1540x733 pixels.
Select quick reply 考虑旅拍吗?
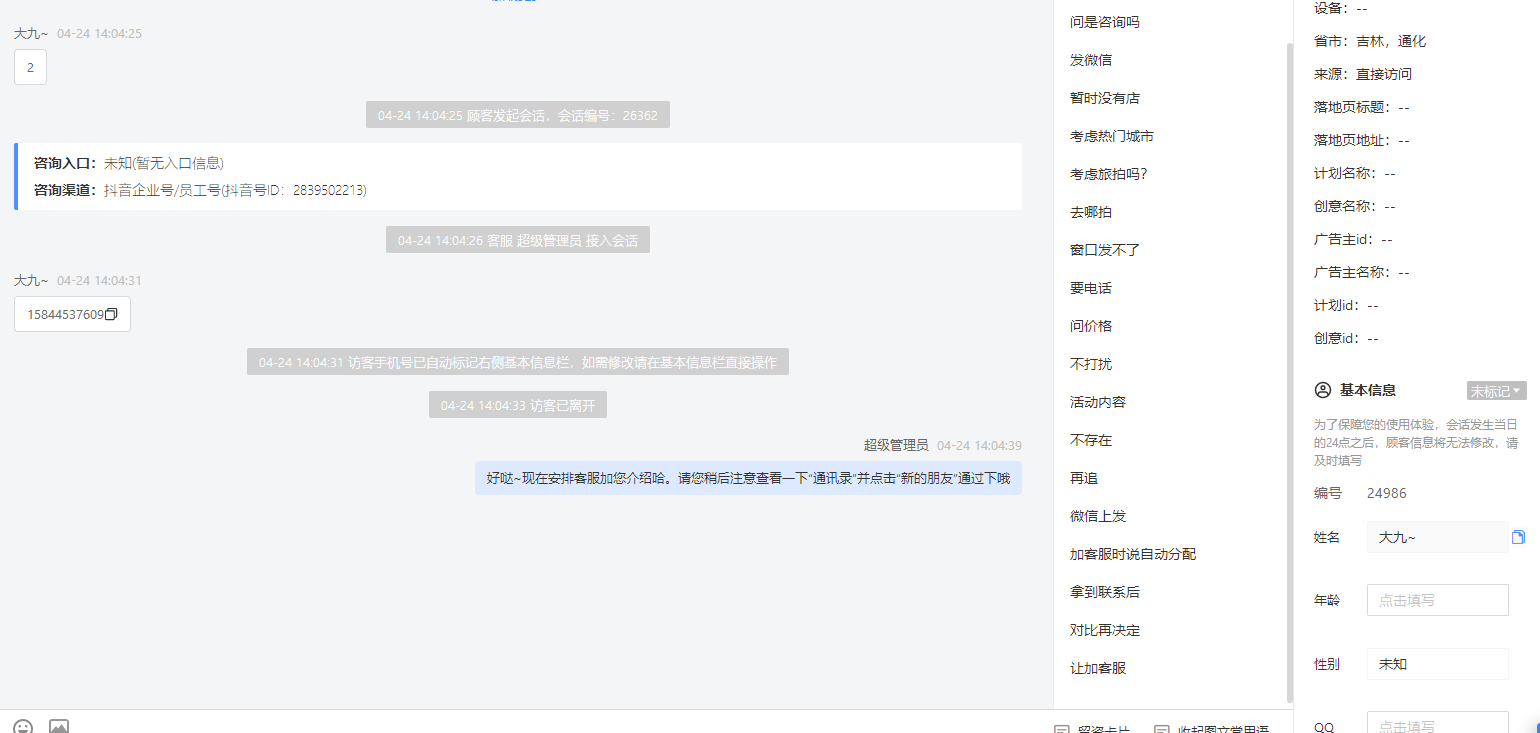pyautogui.click(x=1108, y=174)
